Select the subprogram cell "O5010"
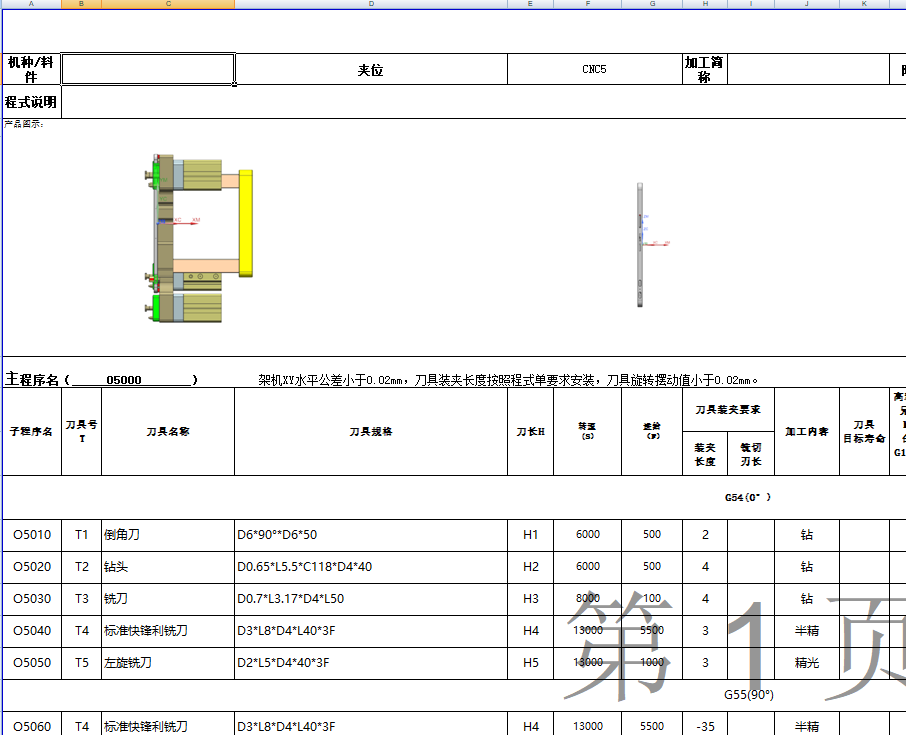The image size is (906, 735). (32, 535)
